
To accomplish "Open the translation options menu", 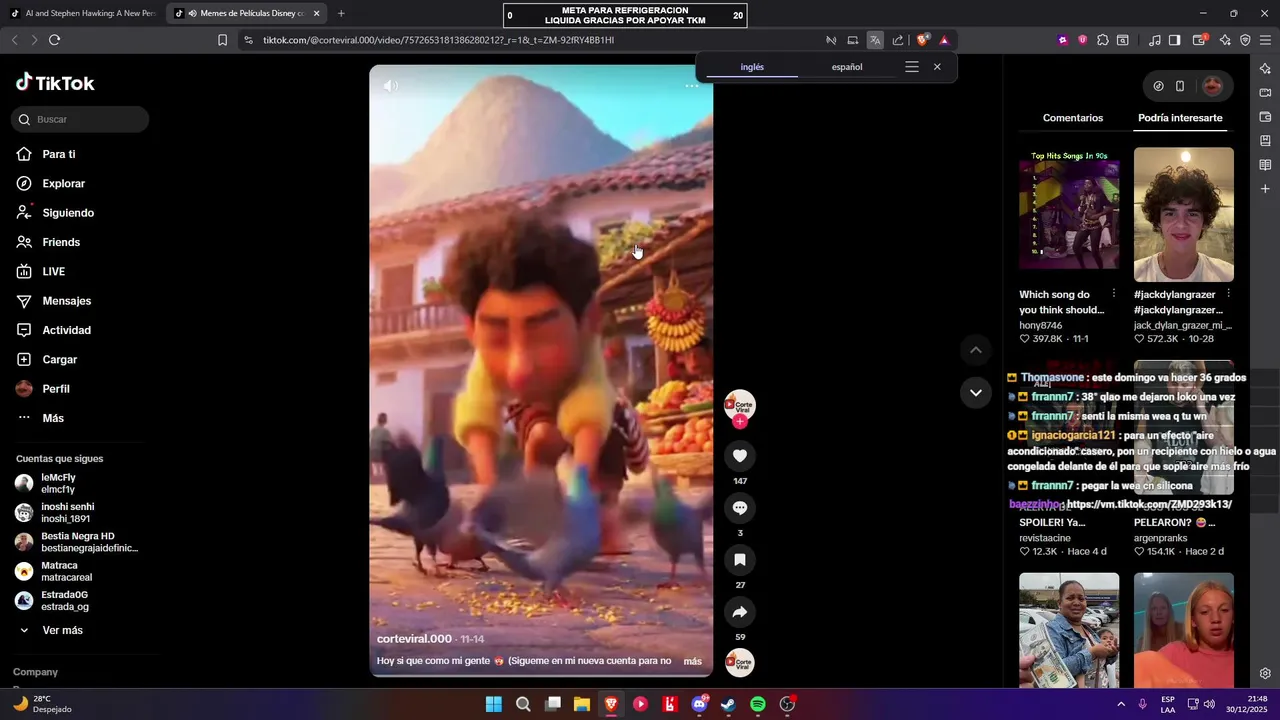I will click(912, 67).
